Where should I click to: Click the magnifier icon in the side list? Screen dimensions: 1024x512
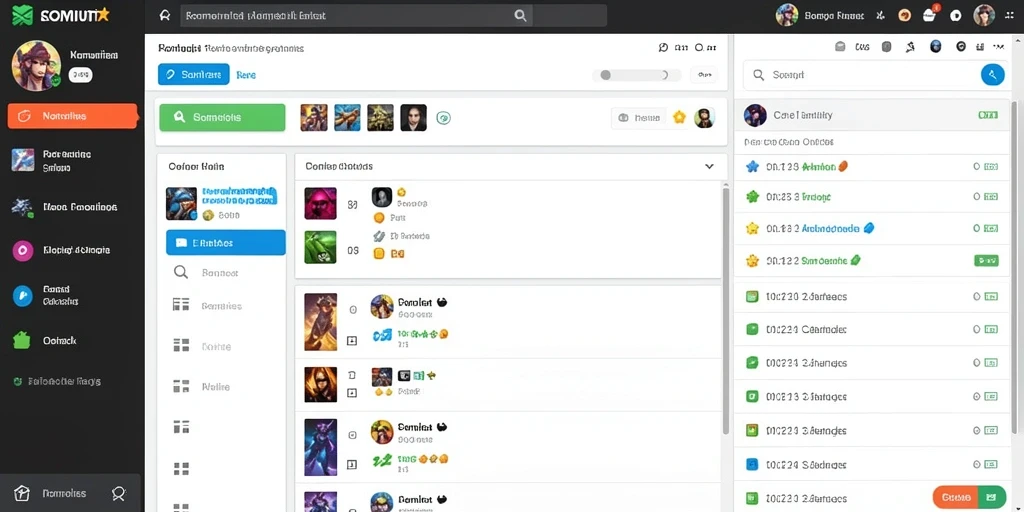pyautogui.click(x=181, y=272)
